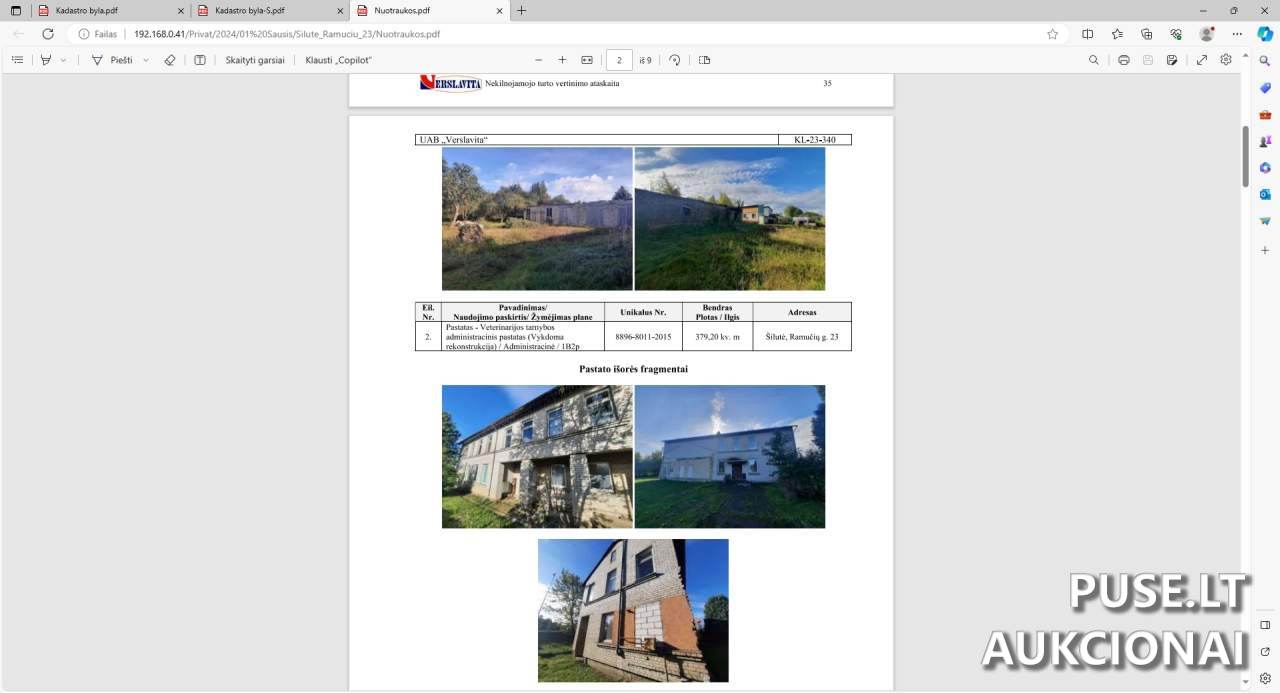1280x693 pixels.
Task: Click the Klausti Copilot button
Action: (x=339, y=60)
